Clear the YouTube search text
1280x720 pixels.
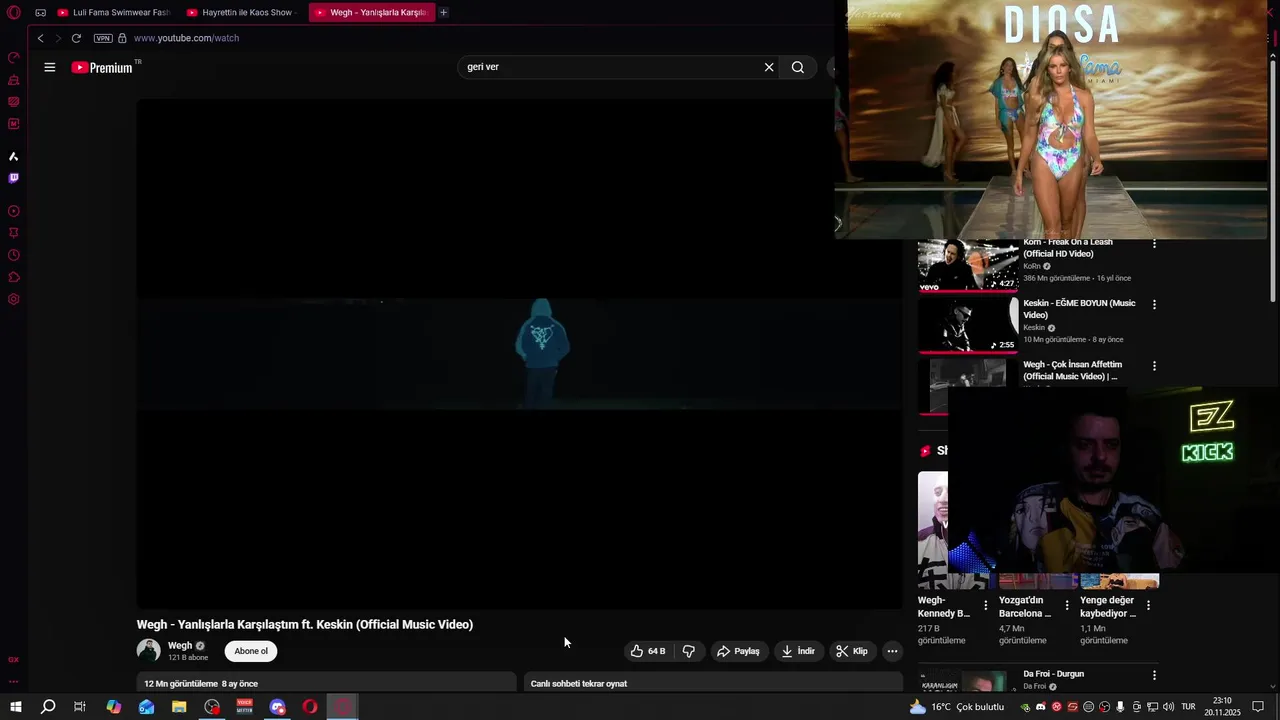[769, 67]
